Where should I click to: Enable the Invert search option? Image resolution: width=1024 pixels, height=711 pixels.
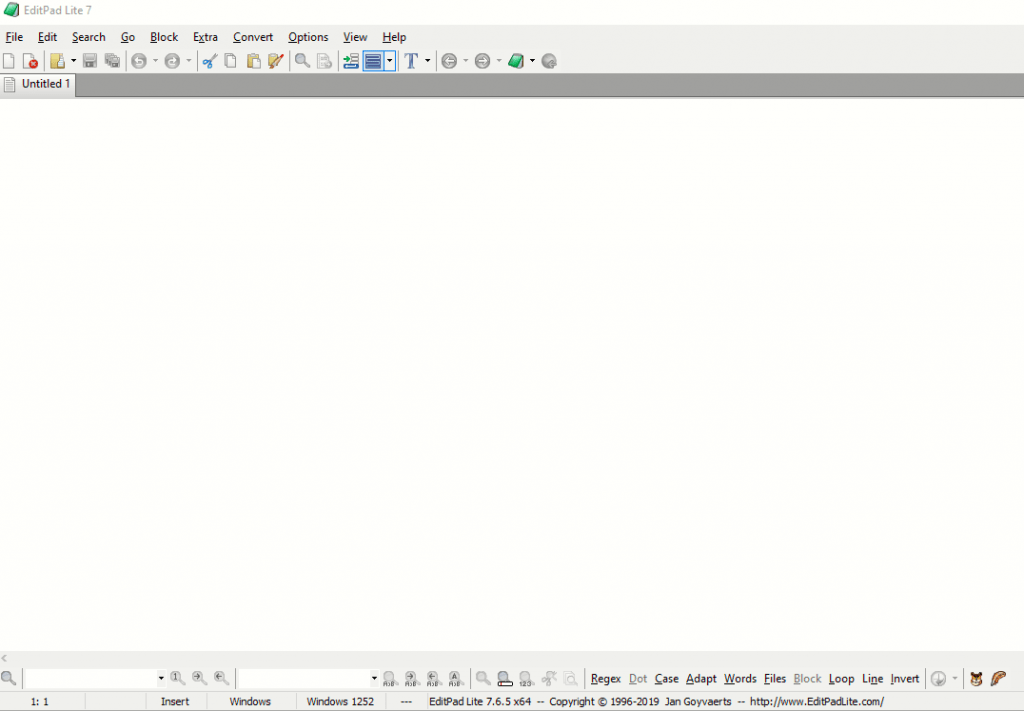click(904, 678)
